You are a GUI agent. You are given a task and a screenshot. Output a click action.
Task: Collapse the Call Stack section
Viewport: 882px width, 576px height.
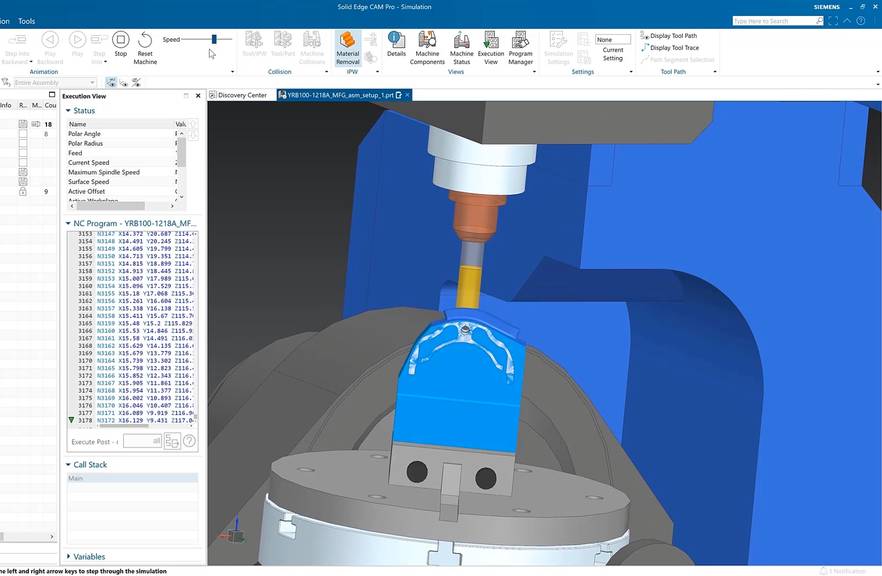tap(68, 464)
